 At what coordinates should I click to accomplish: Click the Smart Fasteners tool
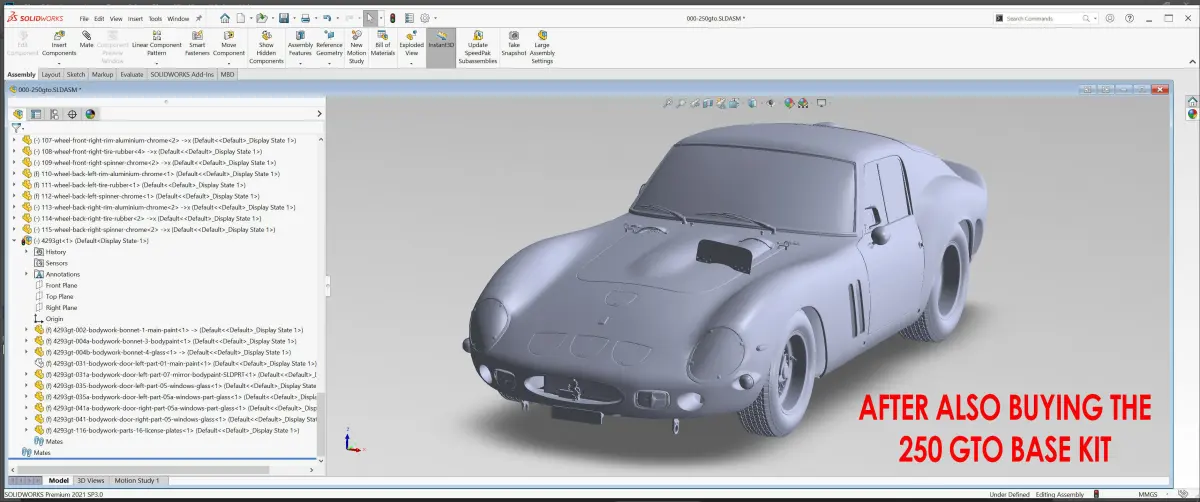pos(197,43)
